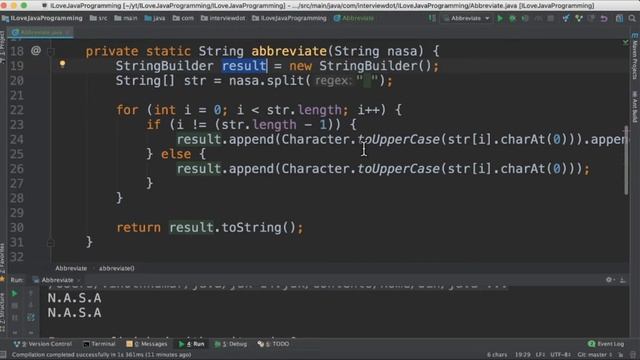Pause output in the Run panel
The height and width of the screenshot is (360, 640).
tap(14, 317)
